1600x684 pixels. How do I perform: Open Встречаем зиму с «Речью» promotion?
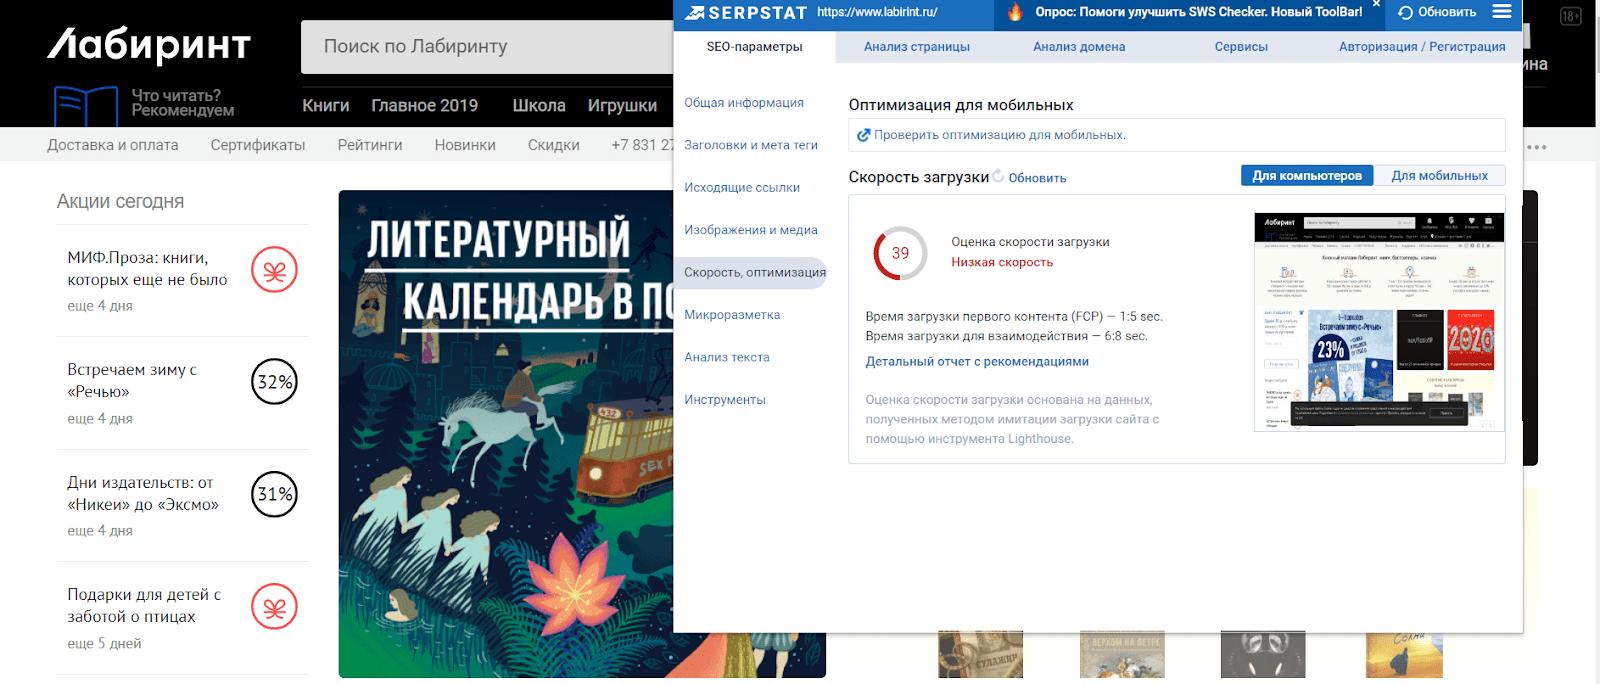pos(132,380)
